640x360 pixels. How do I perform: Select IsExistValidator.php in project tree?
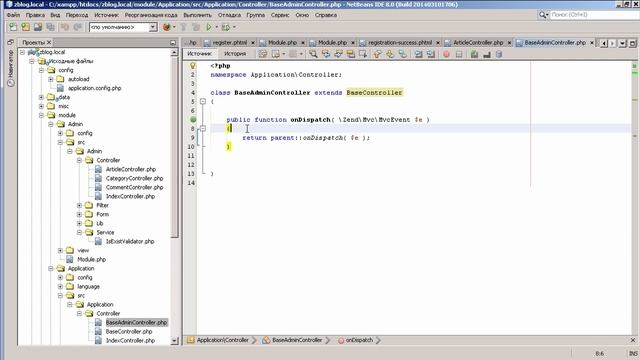coord(130,241)
